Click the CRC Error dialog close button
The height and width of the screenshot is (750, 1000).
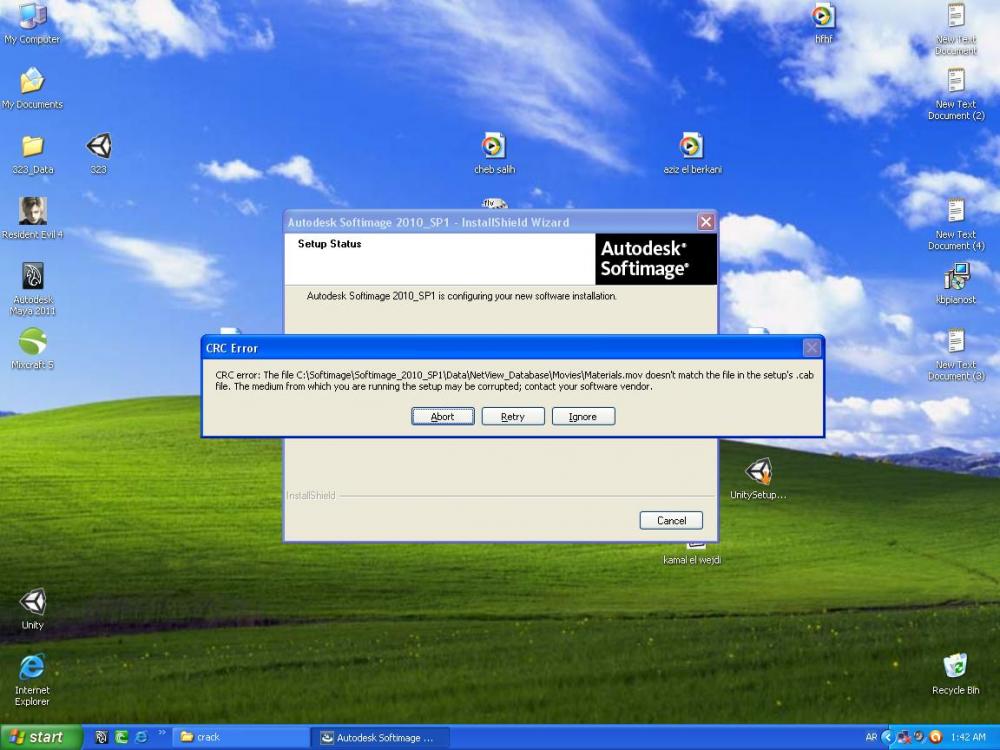point(811,348)
